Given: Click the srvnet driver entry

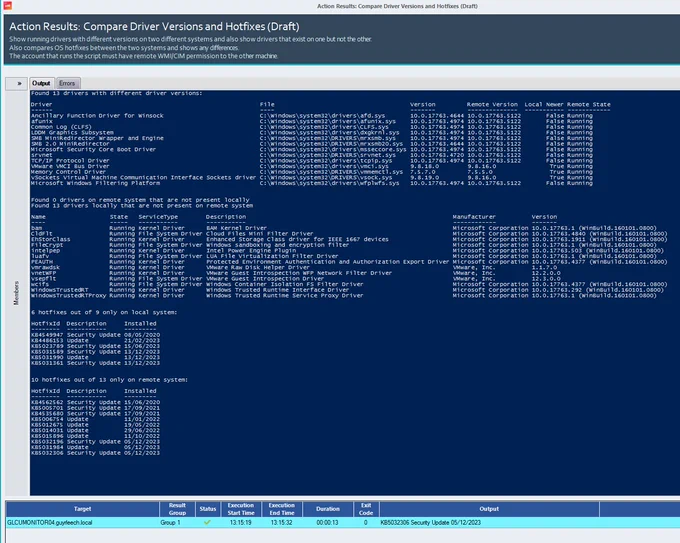Looking at the screenshot, I should (x=42, y=155).
